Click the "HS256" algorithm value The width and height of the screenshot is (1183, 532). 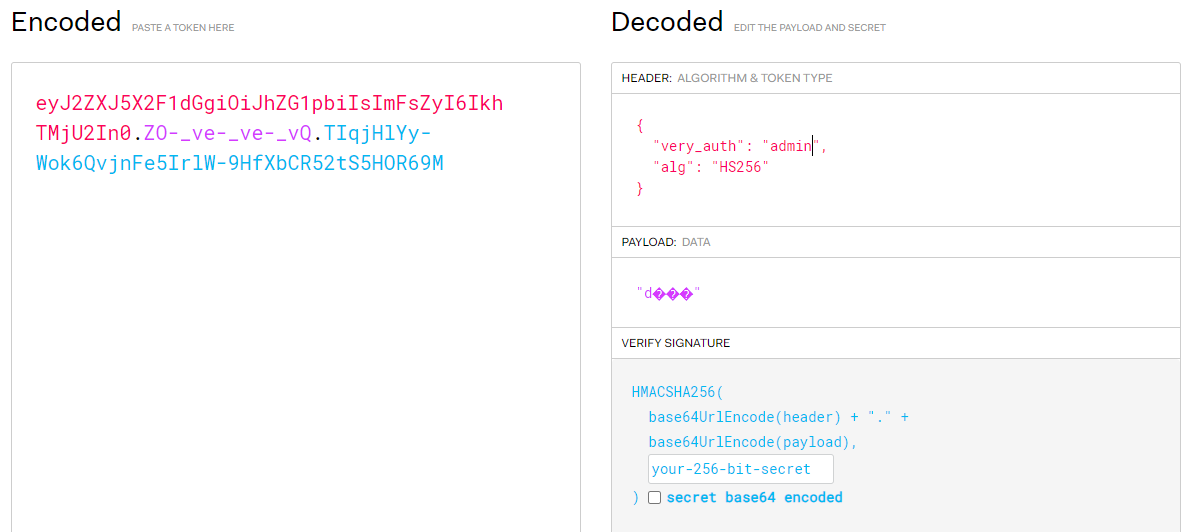741,167
